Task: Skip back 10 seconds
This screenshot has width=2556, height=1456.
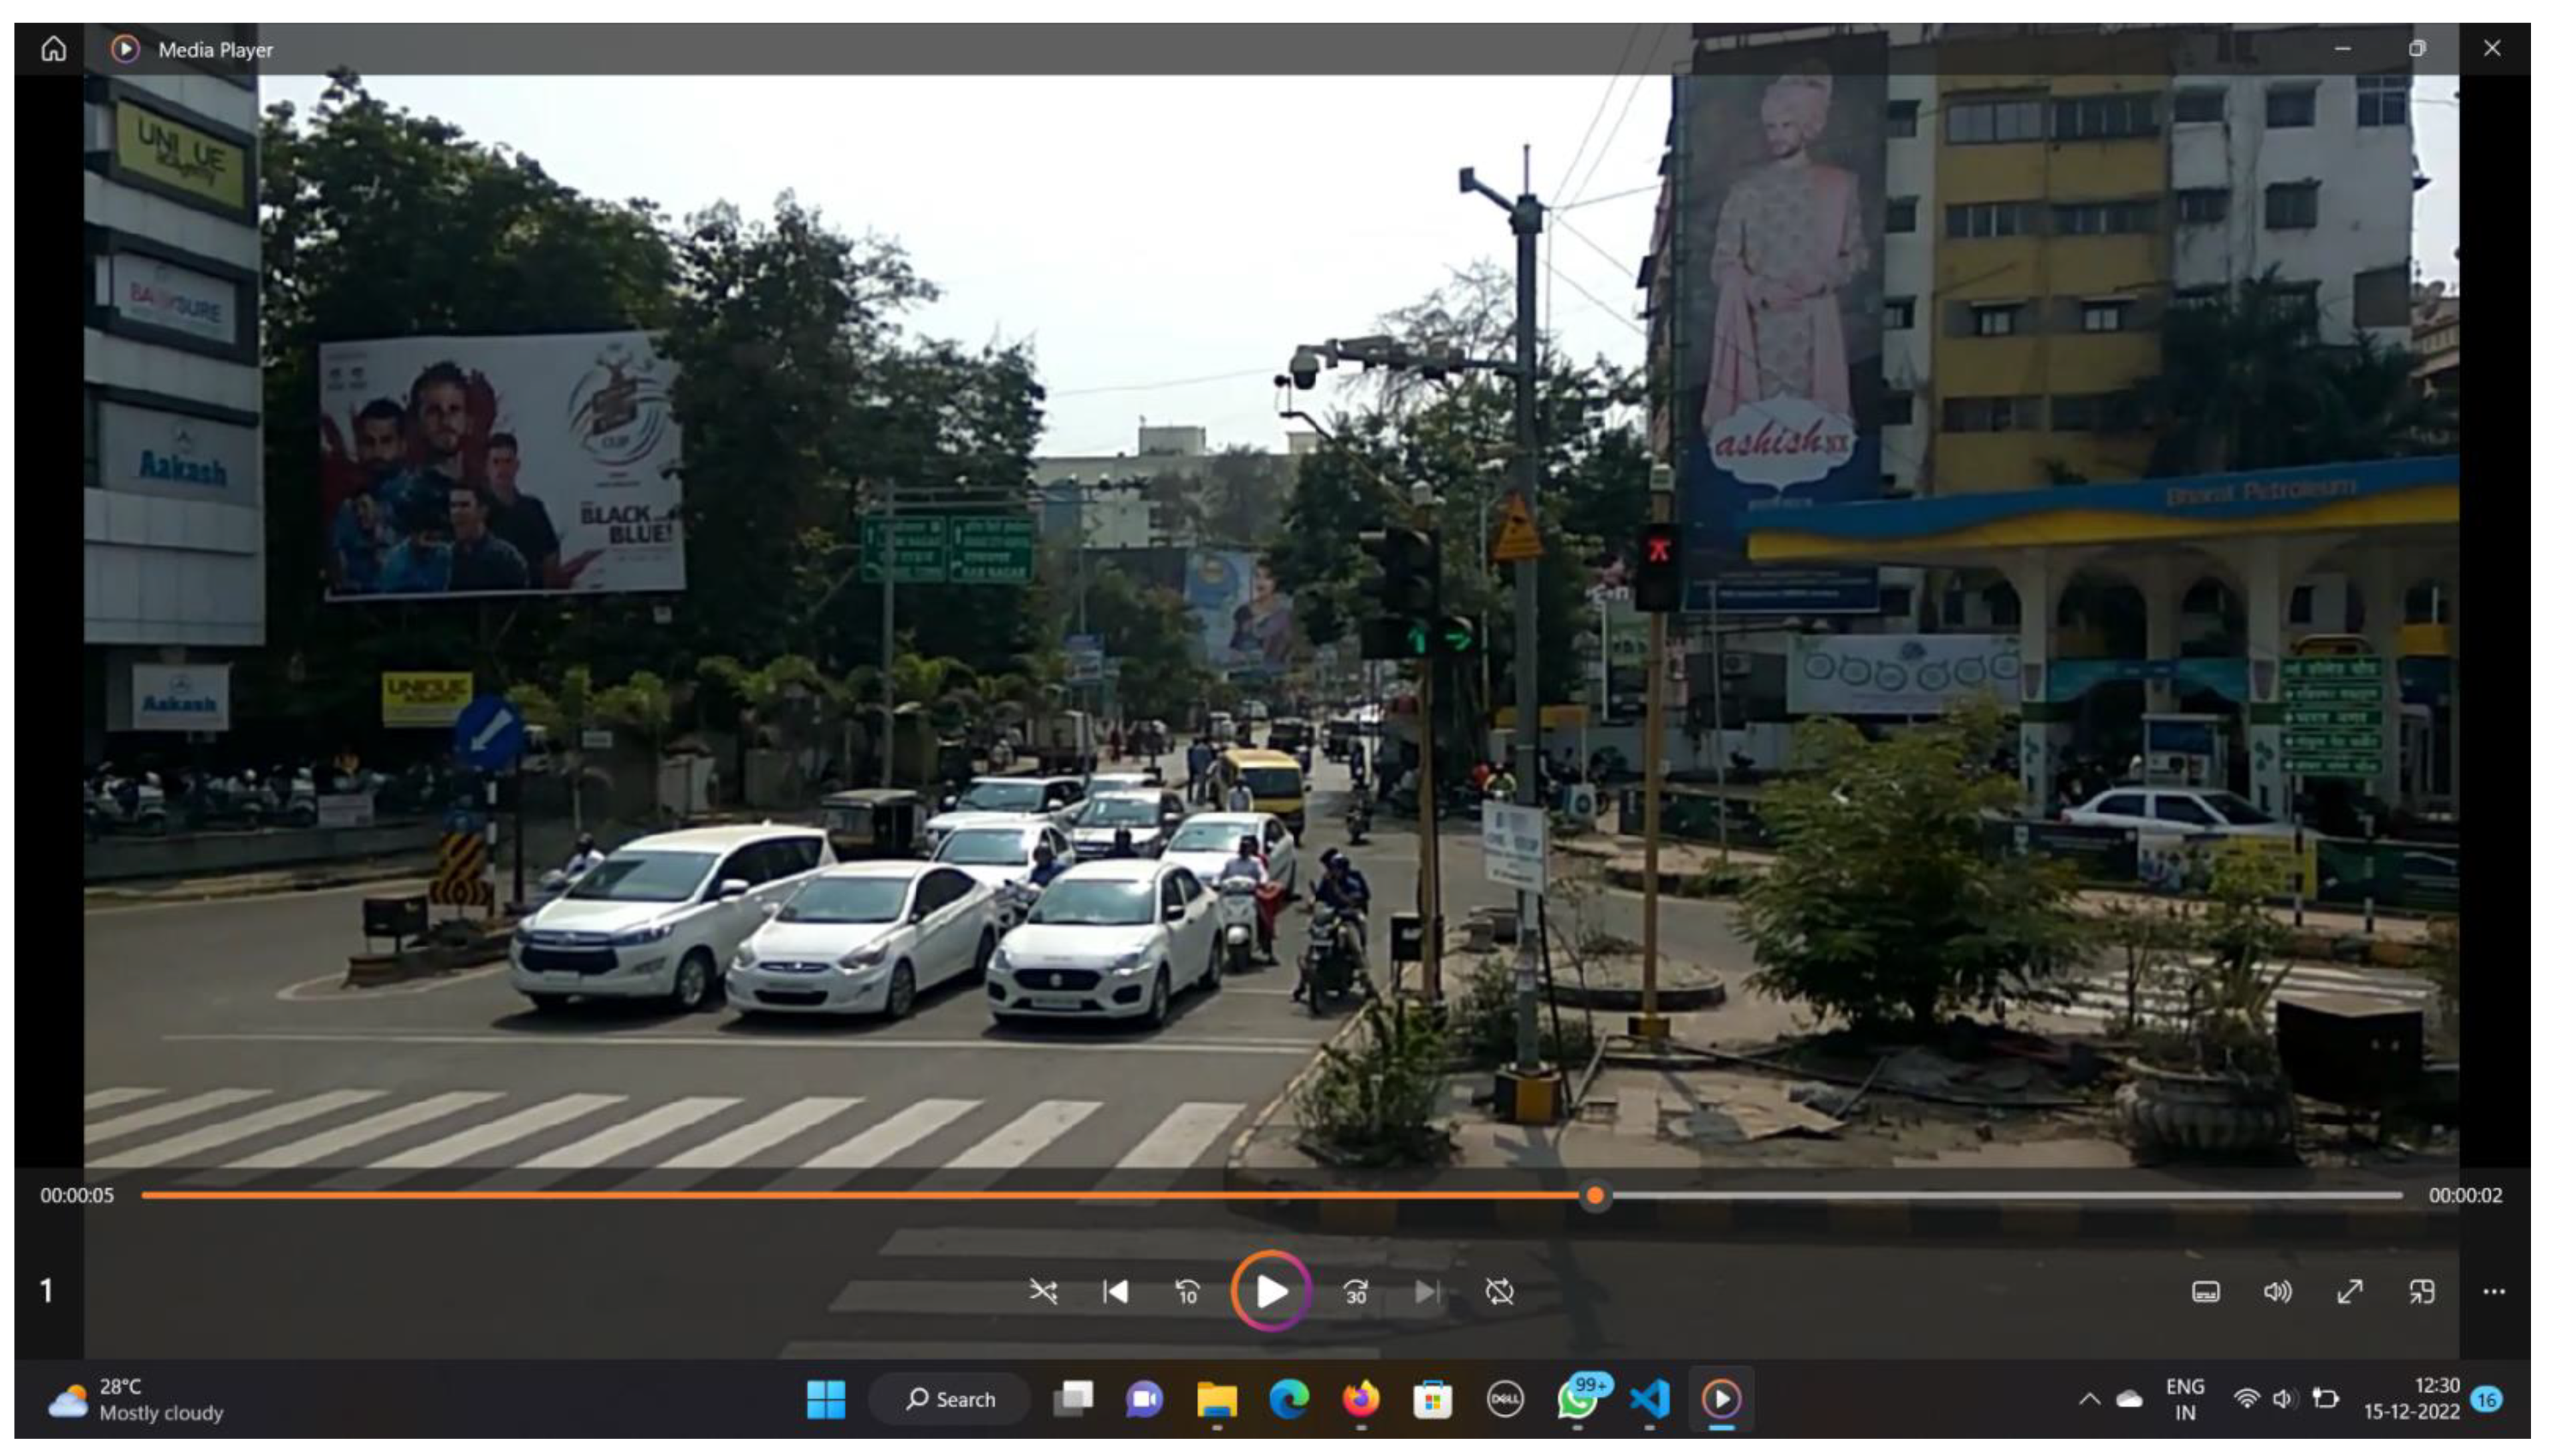Action: [1187, 1292]
